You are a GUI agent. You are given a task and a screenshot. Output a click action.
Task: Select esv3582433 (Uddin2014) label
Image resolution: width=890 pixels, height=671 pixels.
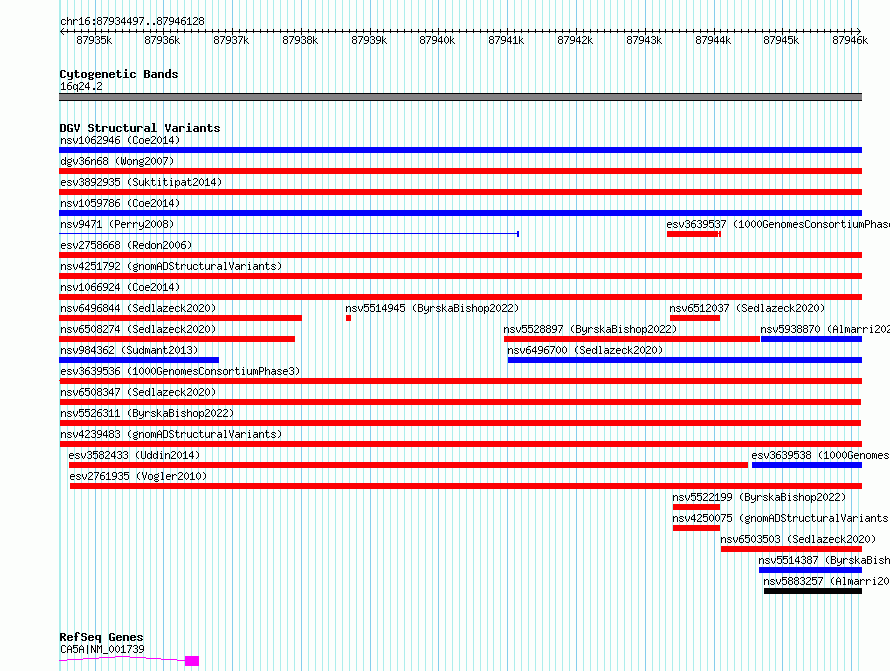point(134,455)
